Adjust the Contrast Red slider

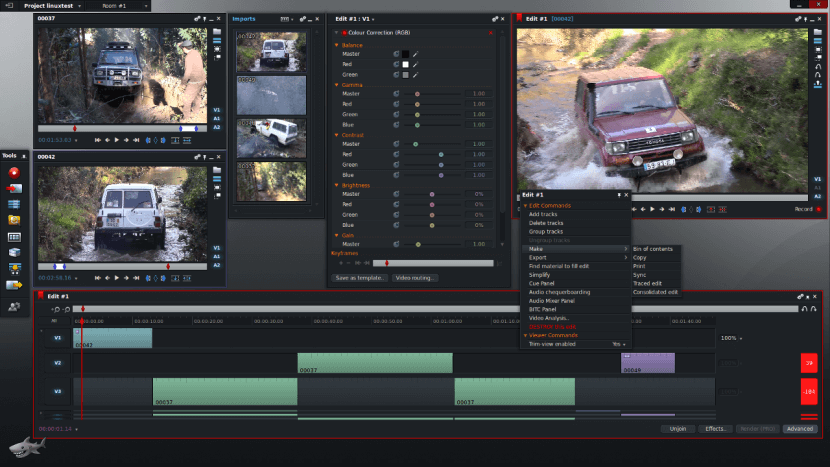(440, 155)
